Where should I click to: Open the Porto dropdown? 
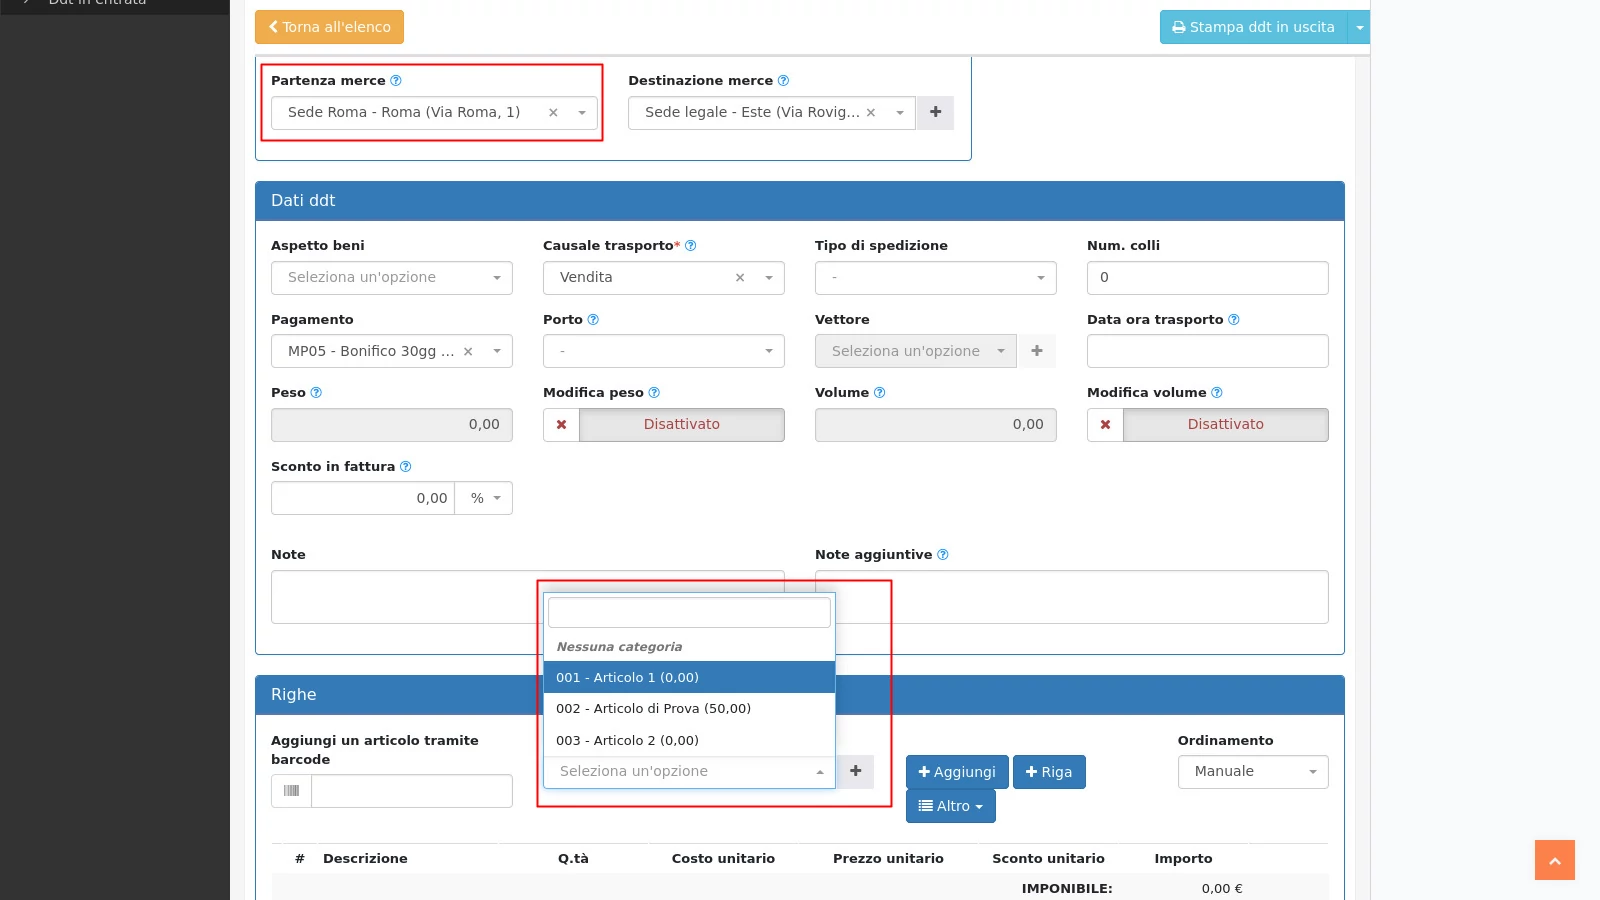coord(664,352)
